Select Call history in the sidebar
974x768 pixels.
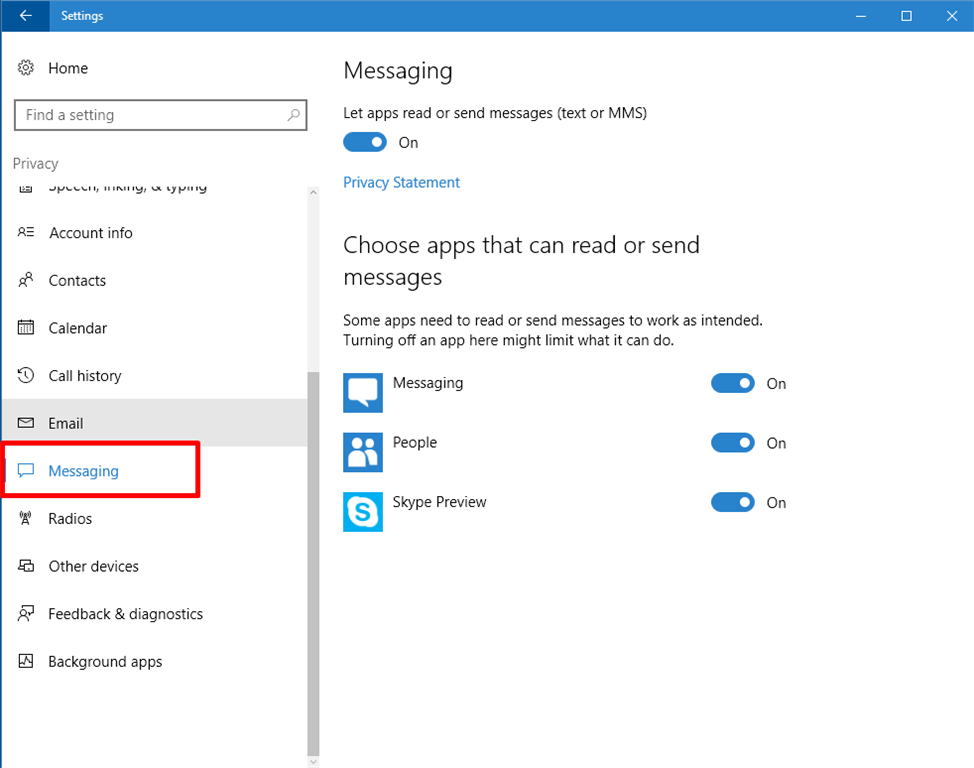[x=155, y=375]
